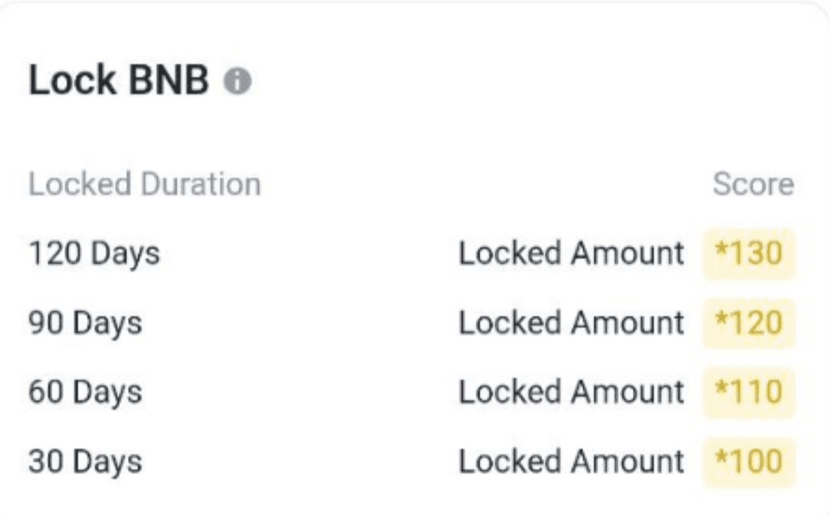Click the word Locked in the column header

pyautogui.click(x=76, y=185)
